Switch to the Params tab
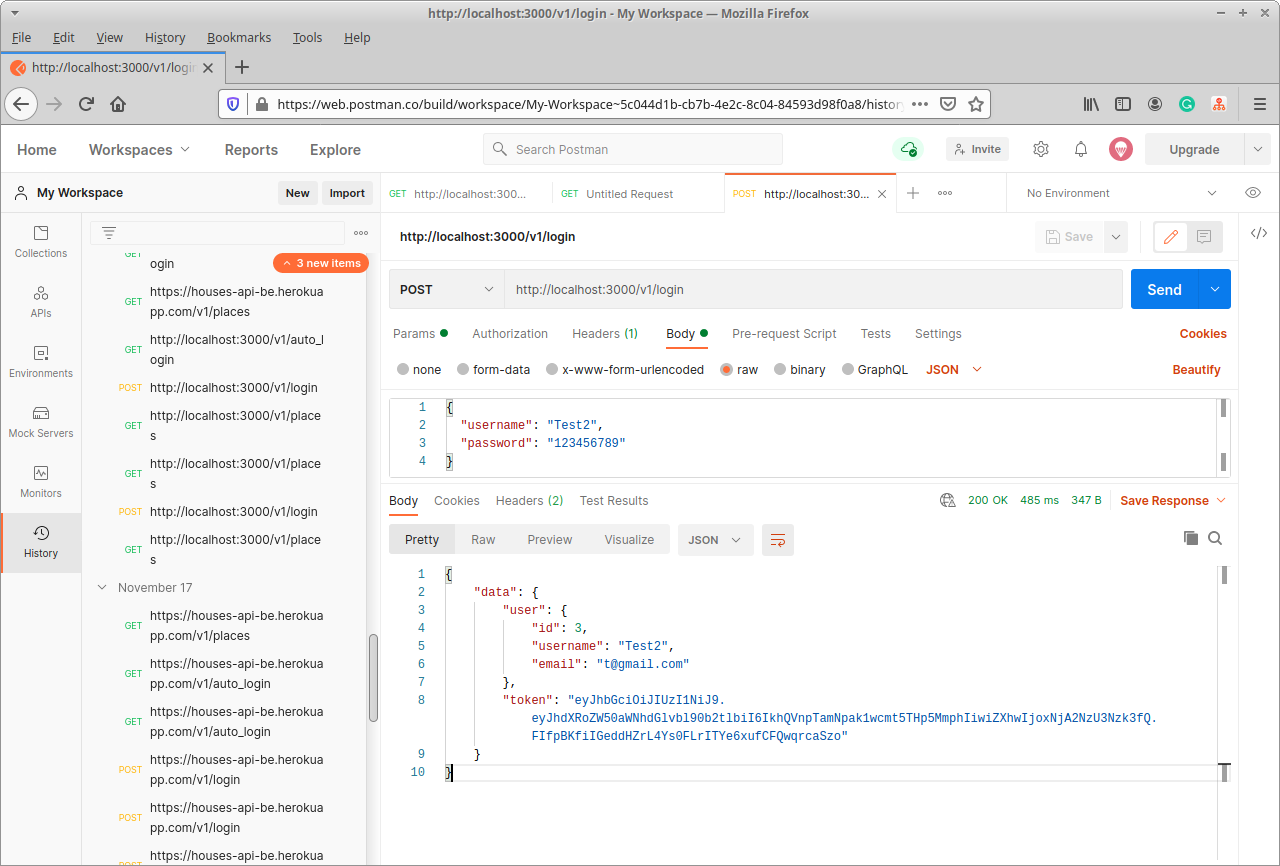This screenshot has width=1280, height=866. [x=420, y=333]
